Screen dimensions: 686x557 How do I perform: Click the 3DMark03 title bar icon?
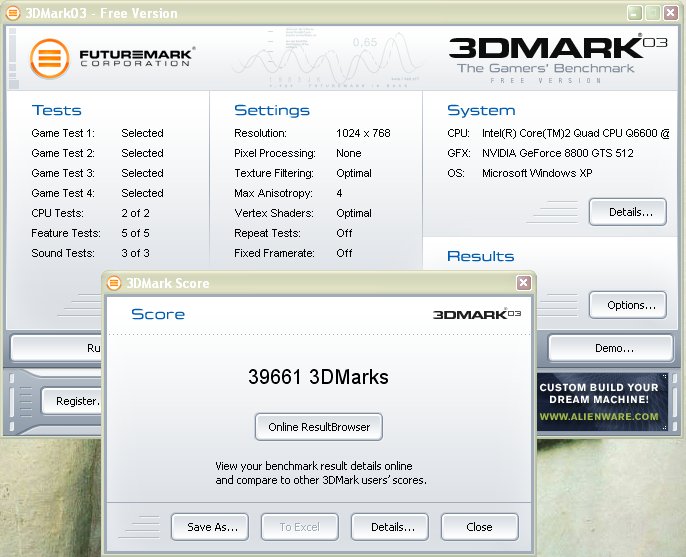point(13,13)
